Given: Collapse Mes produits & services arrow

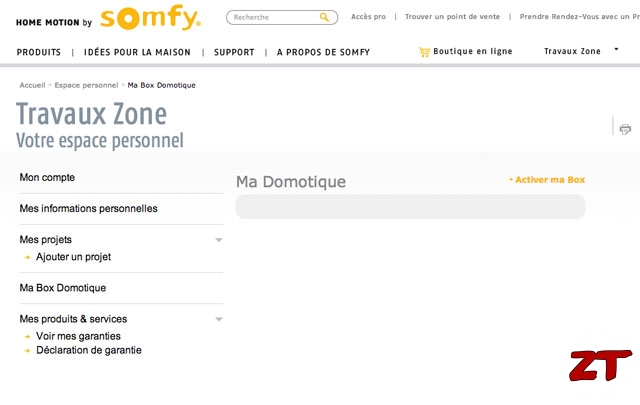Looking at the screenshot, I should click(x=219, y=319).
